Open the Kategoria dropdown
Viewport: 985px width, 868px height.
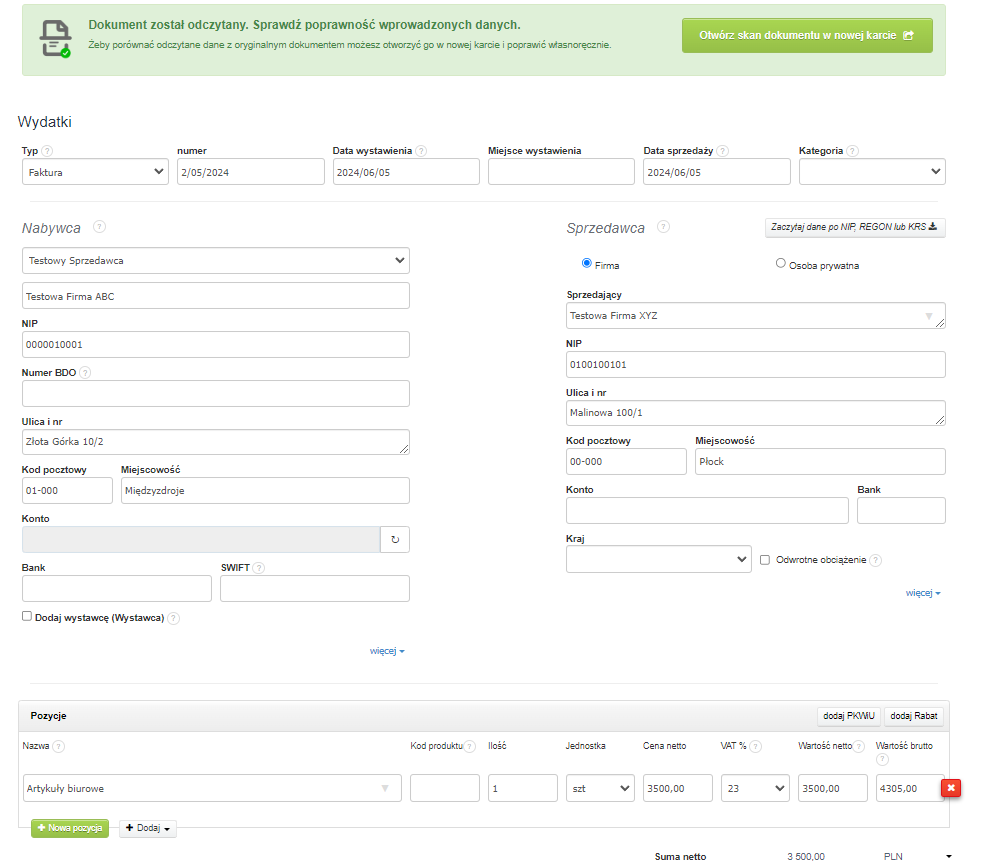tap(871, 172)
